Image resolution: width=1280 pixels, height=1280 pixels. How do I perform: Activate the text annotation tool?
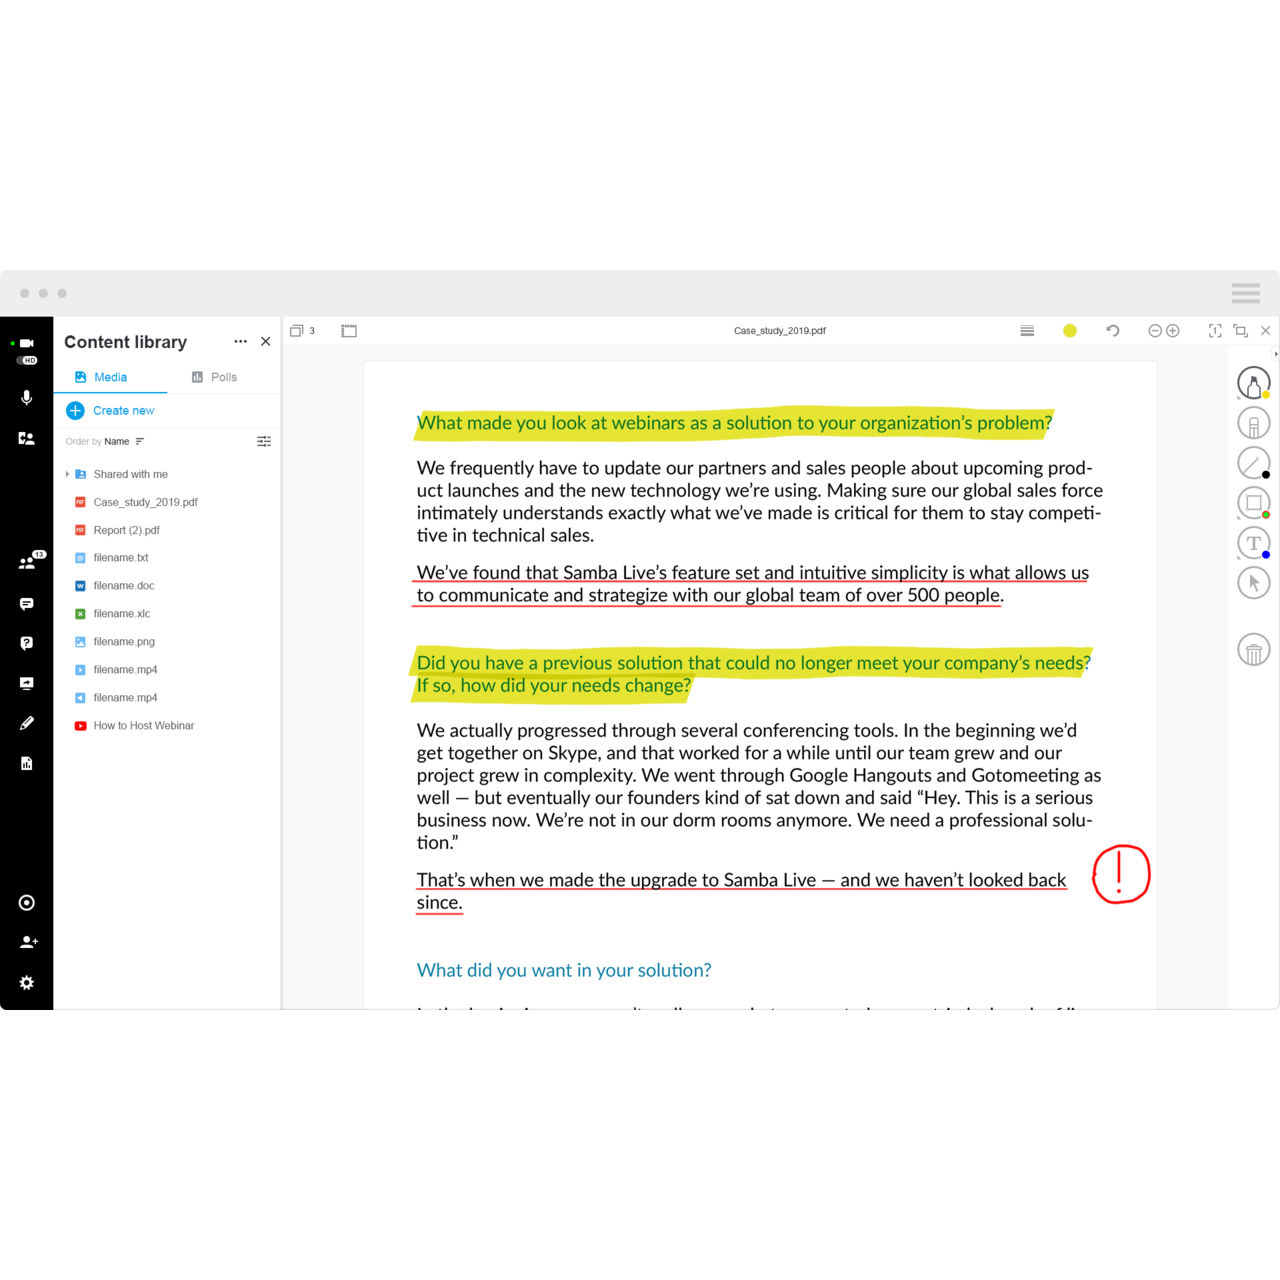pos(1253,543)
